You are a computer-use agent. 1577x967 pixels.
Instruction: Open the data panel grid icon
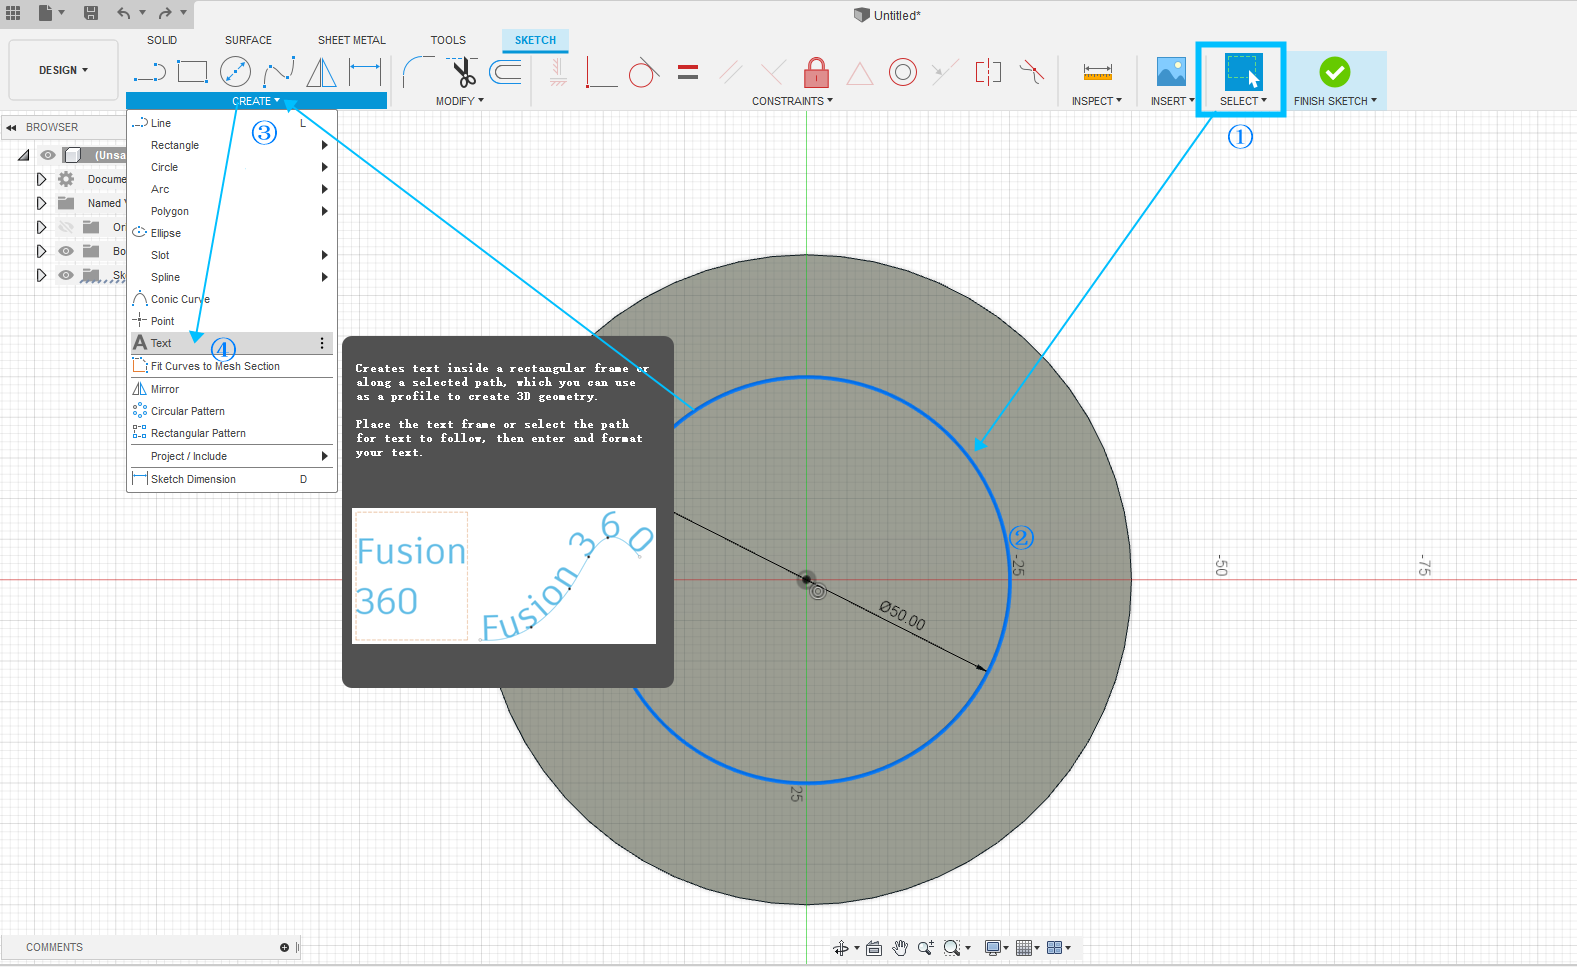coord(13,13)
